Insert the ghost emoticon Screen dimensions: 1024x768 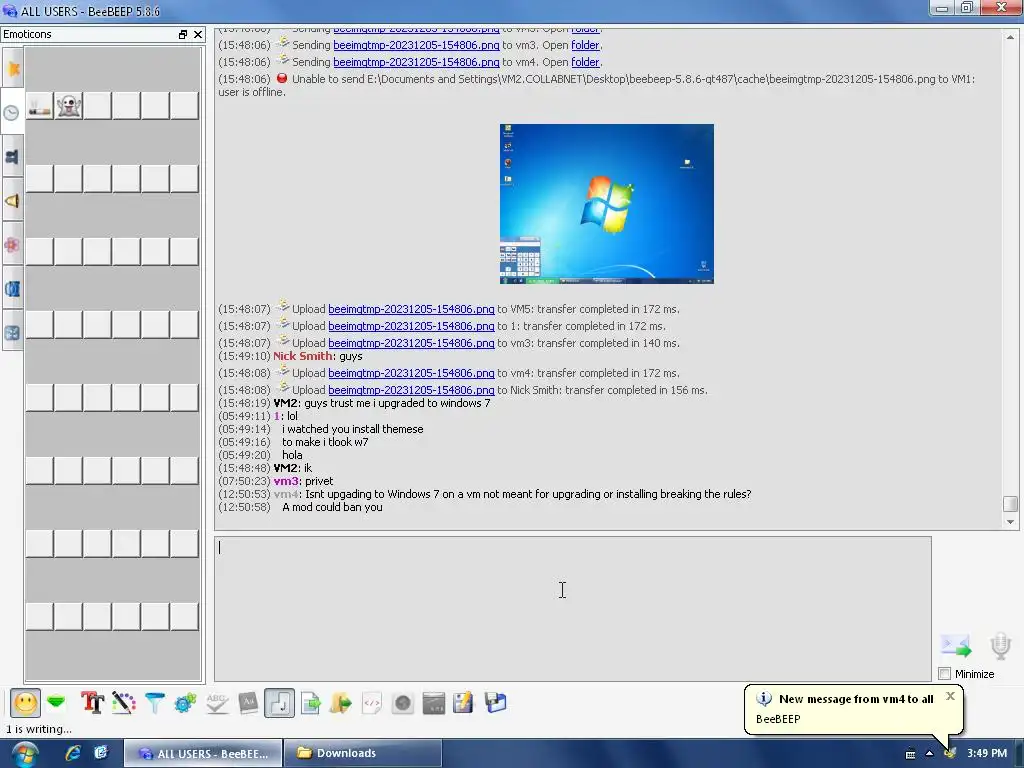pos(69,106)
